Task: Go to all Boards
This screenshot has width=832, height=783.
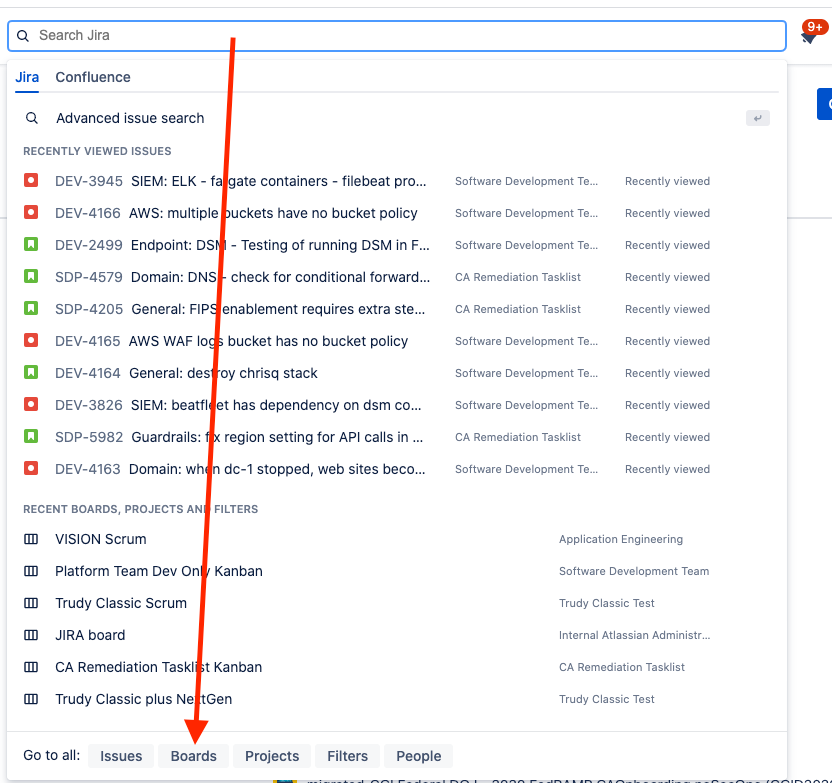Action: pos(194,756)
